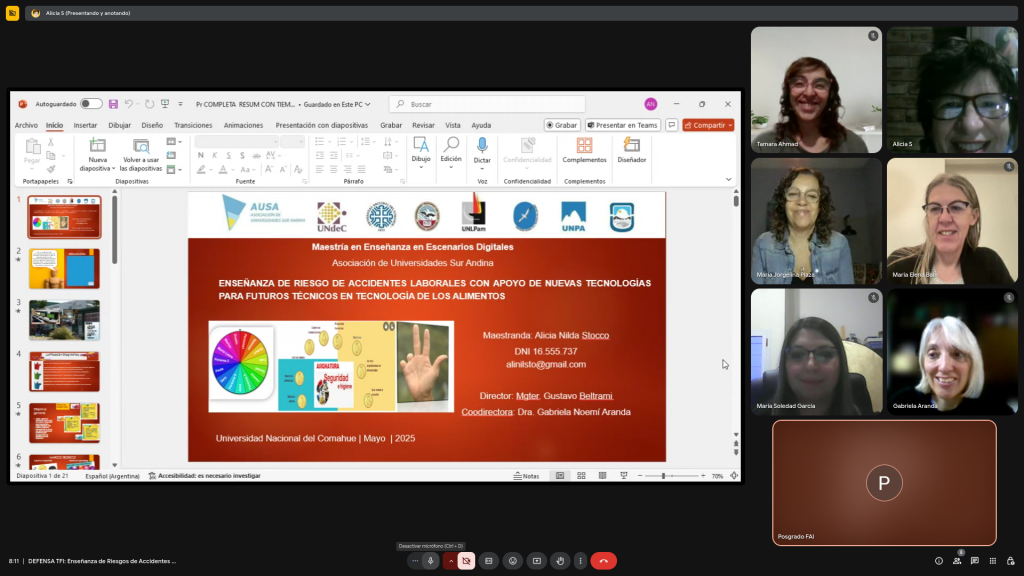
Task: Click the zoom in plus button
Action: (703, 476)
